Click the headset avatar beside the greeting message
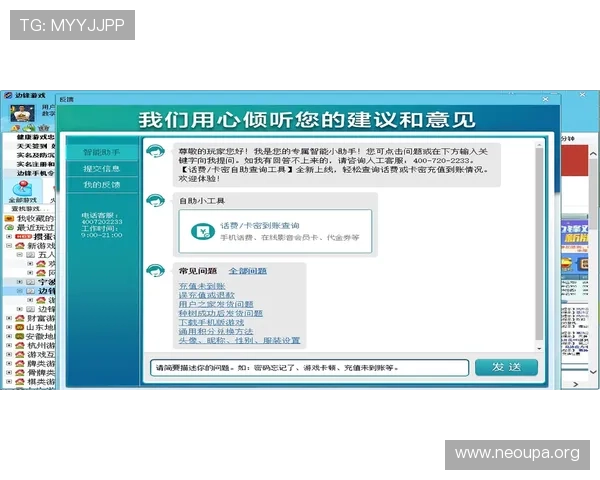Screen dimensions: 600x480 [x=155, y=151]
